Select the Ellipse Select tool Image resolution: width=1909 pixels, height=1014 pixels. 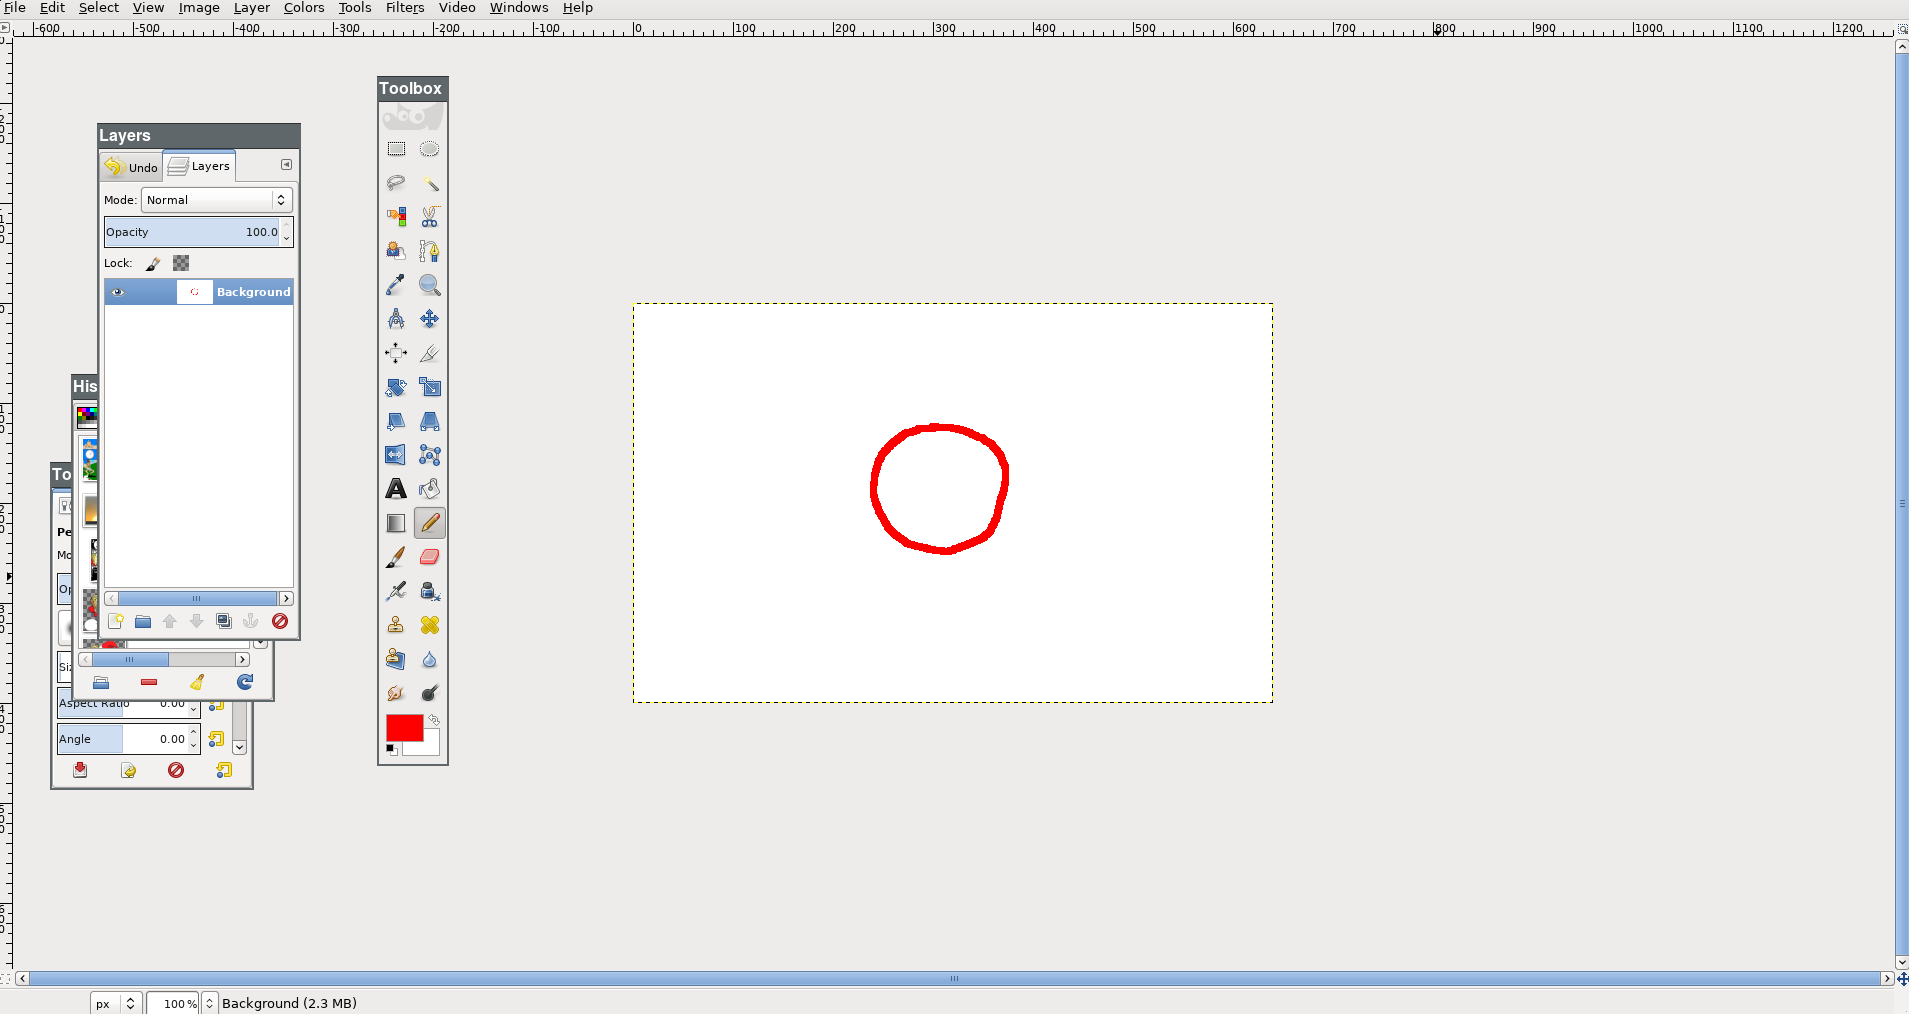pos(429,149)
